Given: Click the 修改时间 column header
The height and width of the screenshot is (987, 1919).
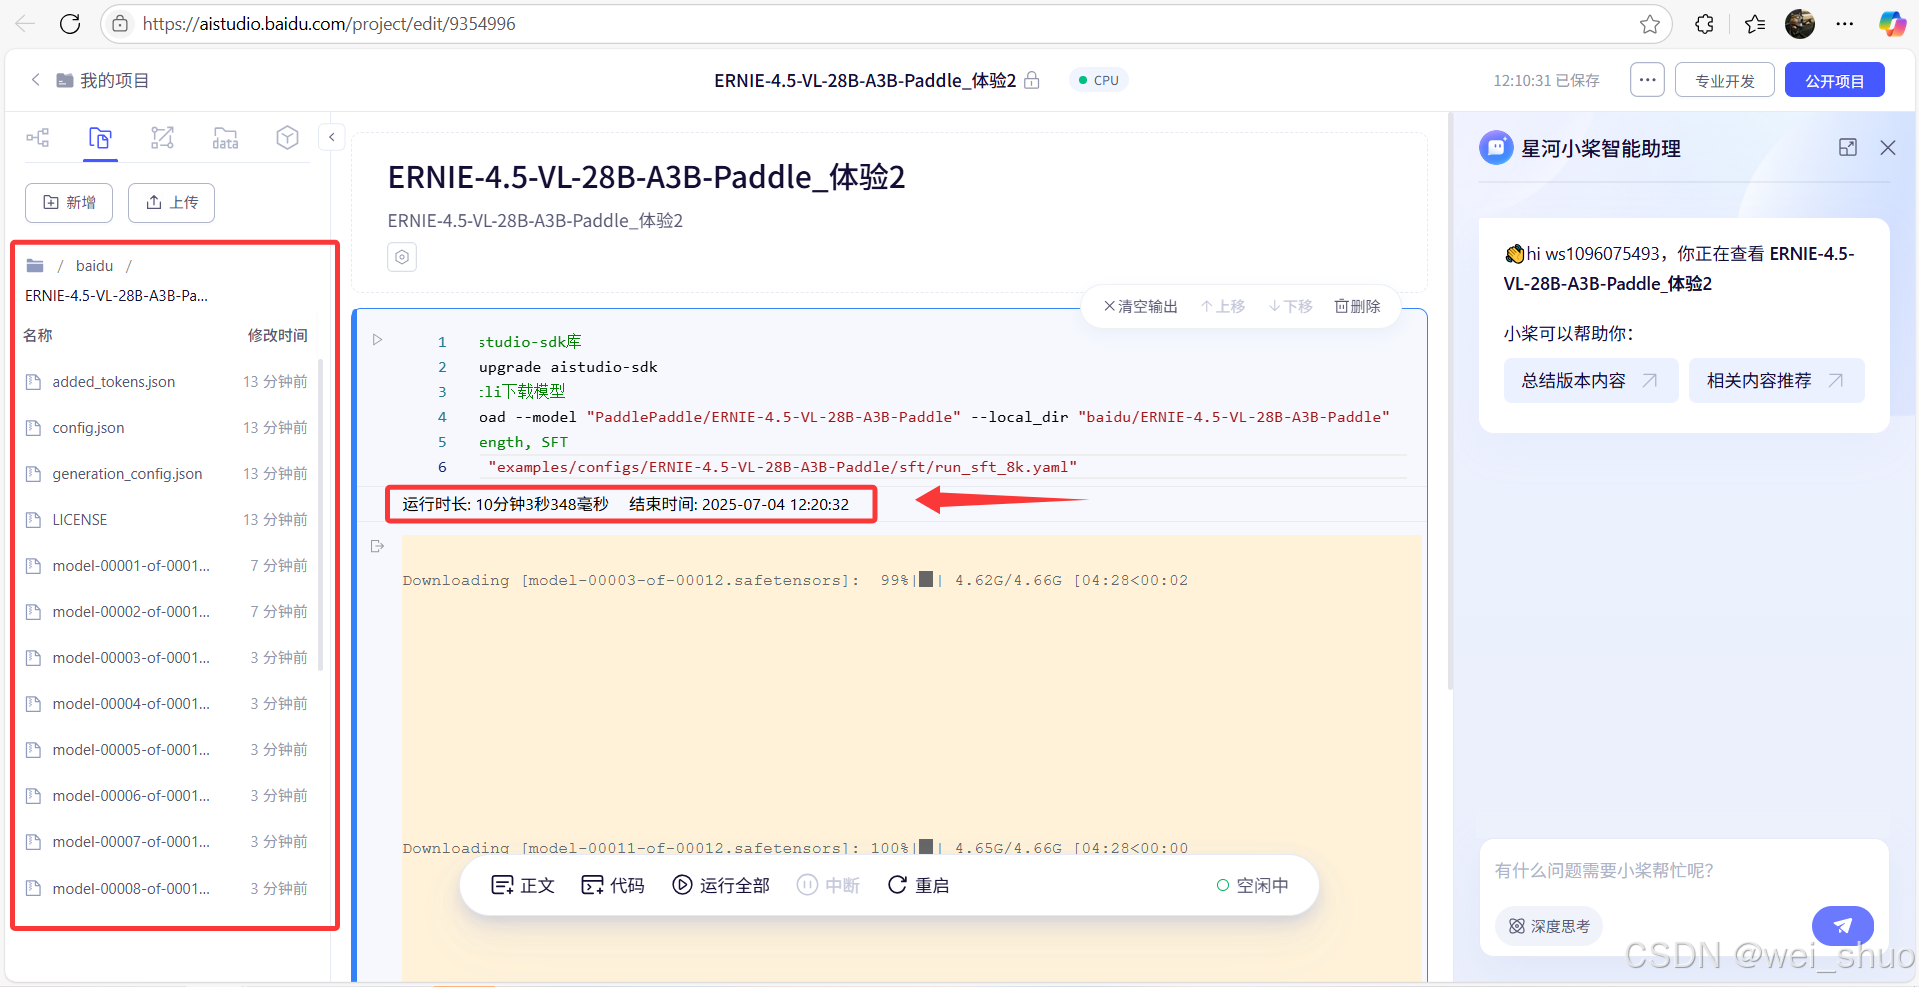Looking at the screenshot, I should click(277, 335).
